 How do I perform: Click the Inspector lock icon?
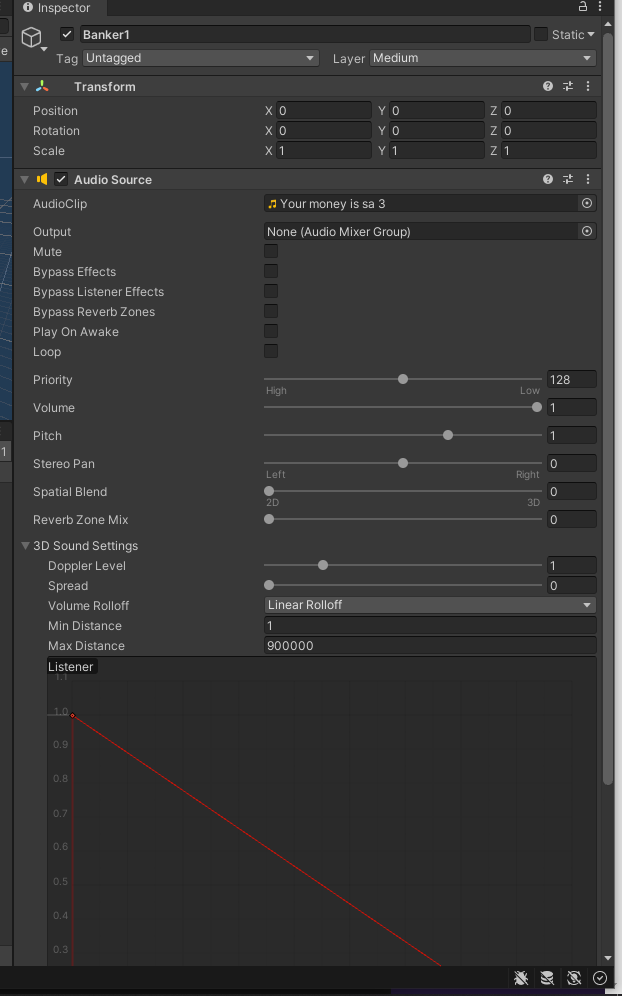583,7
